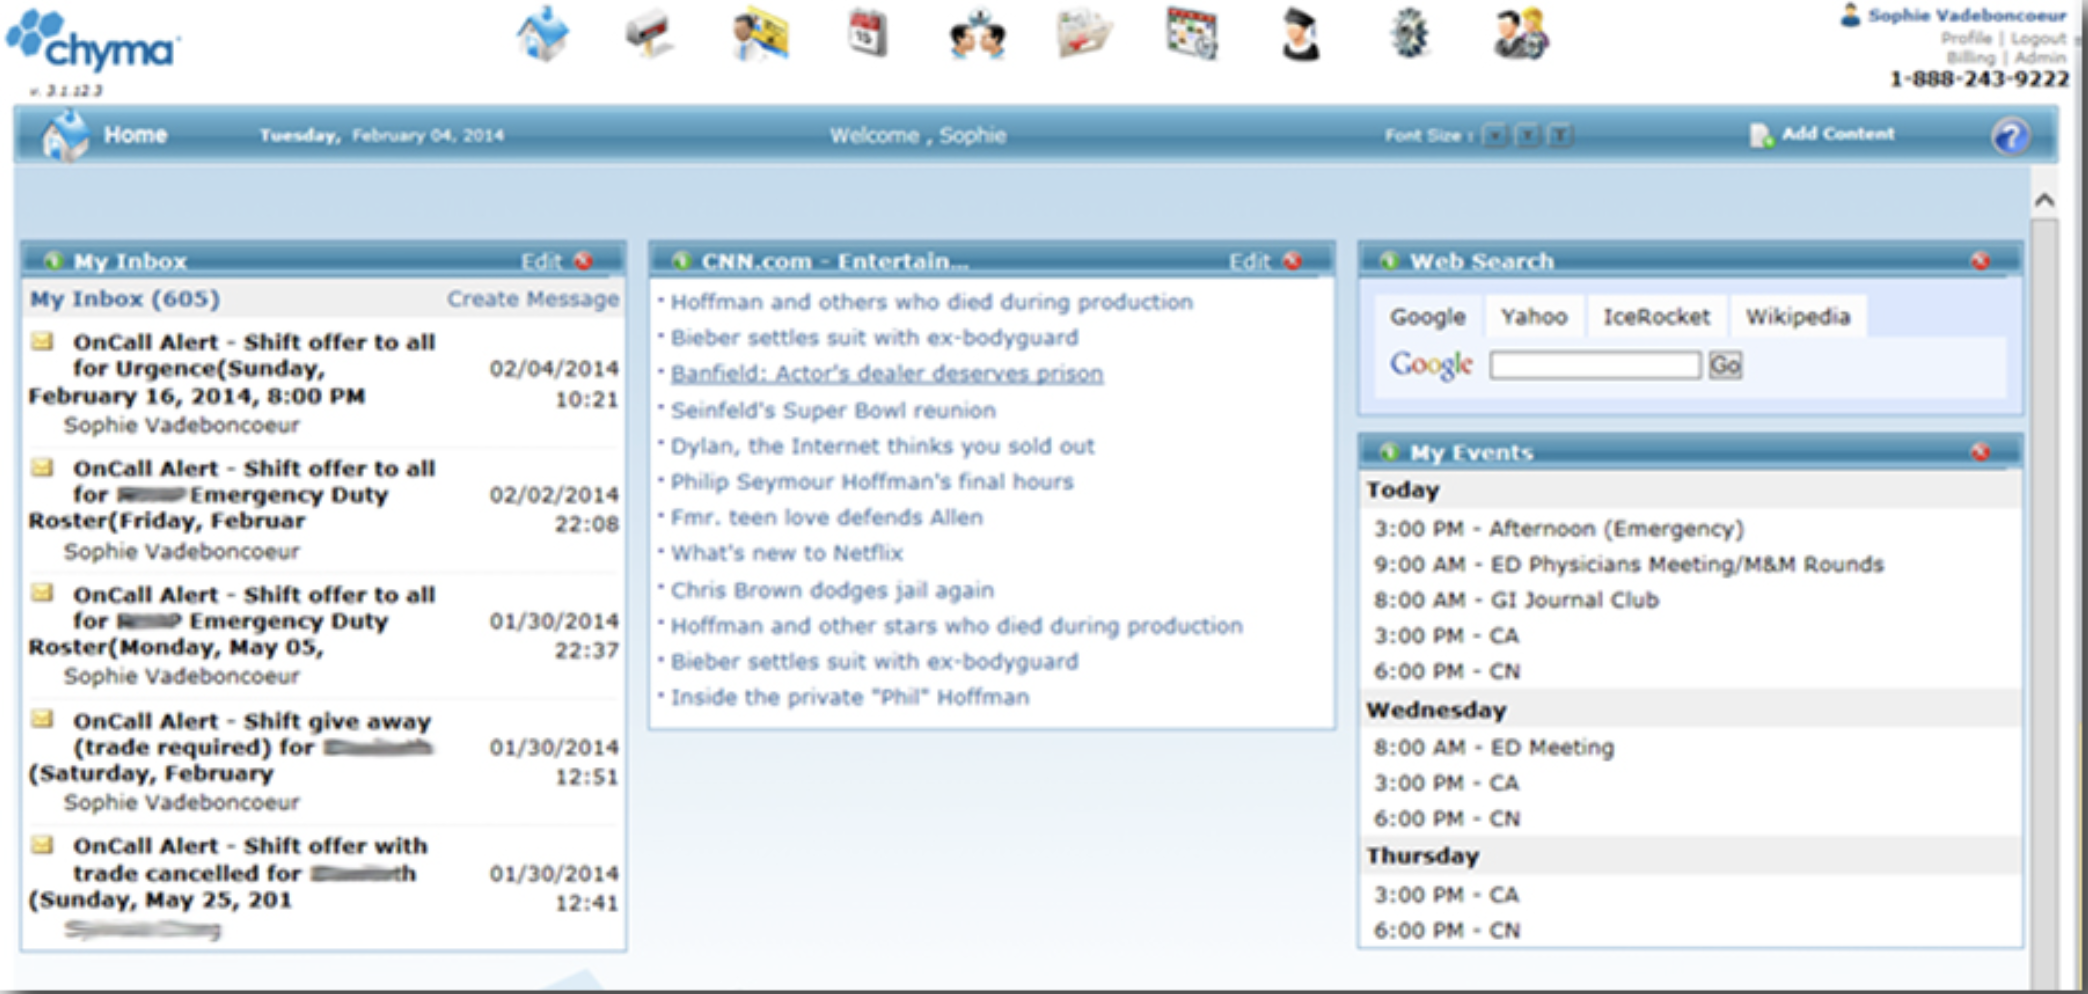The width and height of the screenshot is (2088, 994).
Task: Click the envelope icon of the 01/30/2014 22:37 message
Action: click(x=42, y=594)
